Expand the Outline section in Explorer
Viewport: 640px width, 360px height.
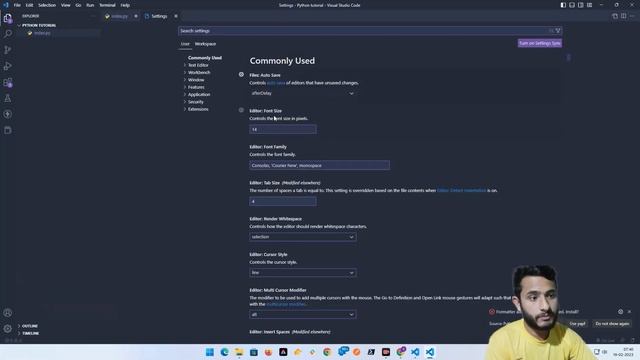tap(29, 326)
